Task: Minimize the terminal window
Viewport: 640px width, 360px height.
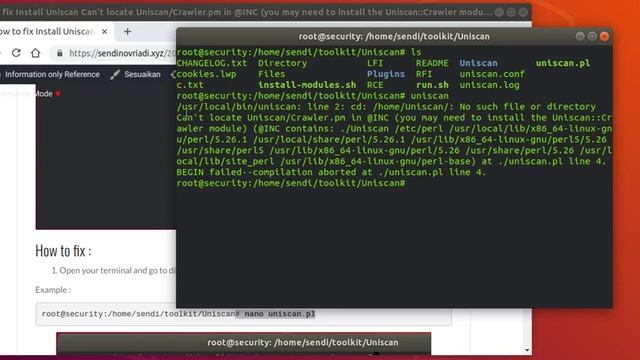Action: click(580, 36)
